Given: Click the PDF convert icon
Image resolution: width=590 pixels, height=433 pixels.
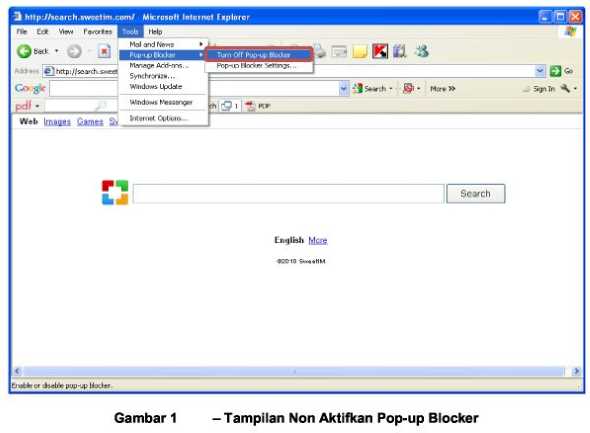Looking at the screenshot, I should 250,106.
